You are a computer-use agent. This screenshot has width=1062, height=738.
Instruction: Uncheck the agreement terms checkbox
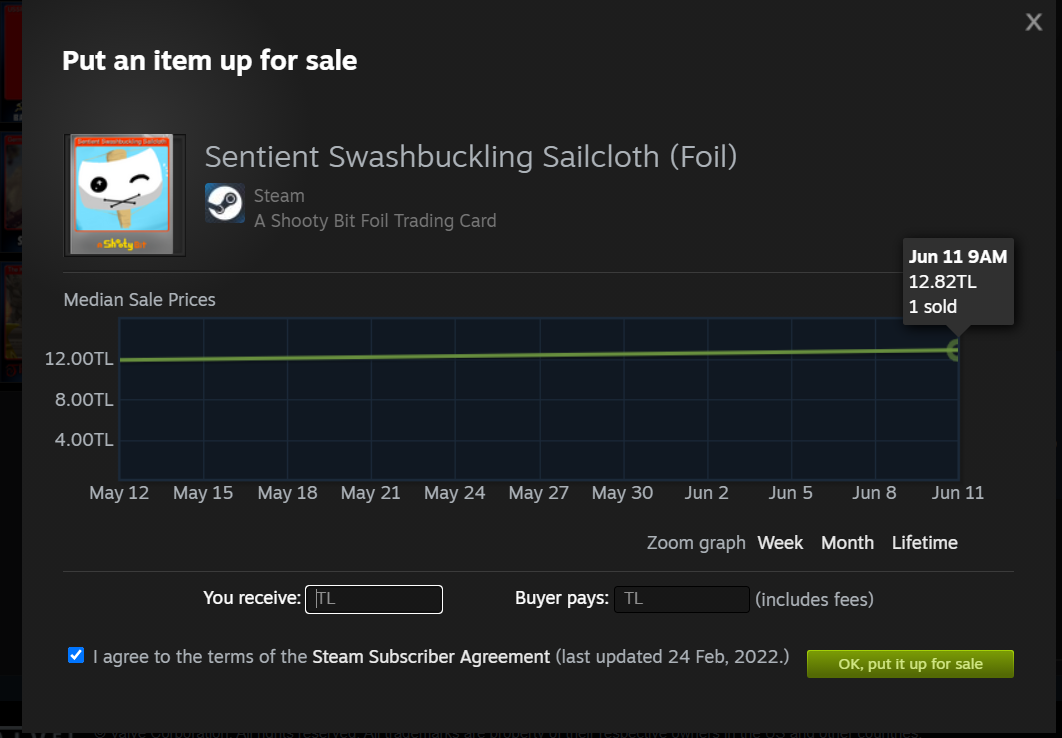(76, 656)
